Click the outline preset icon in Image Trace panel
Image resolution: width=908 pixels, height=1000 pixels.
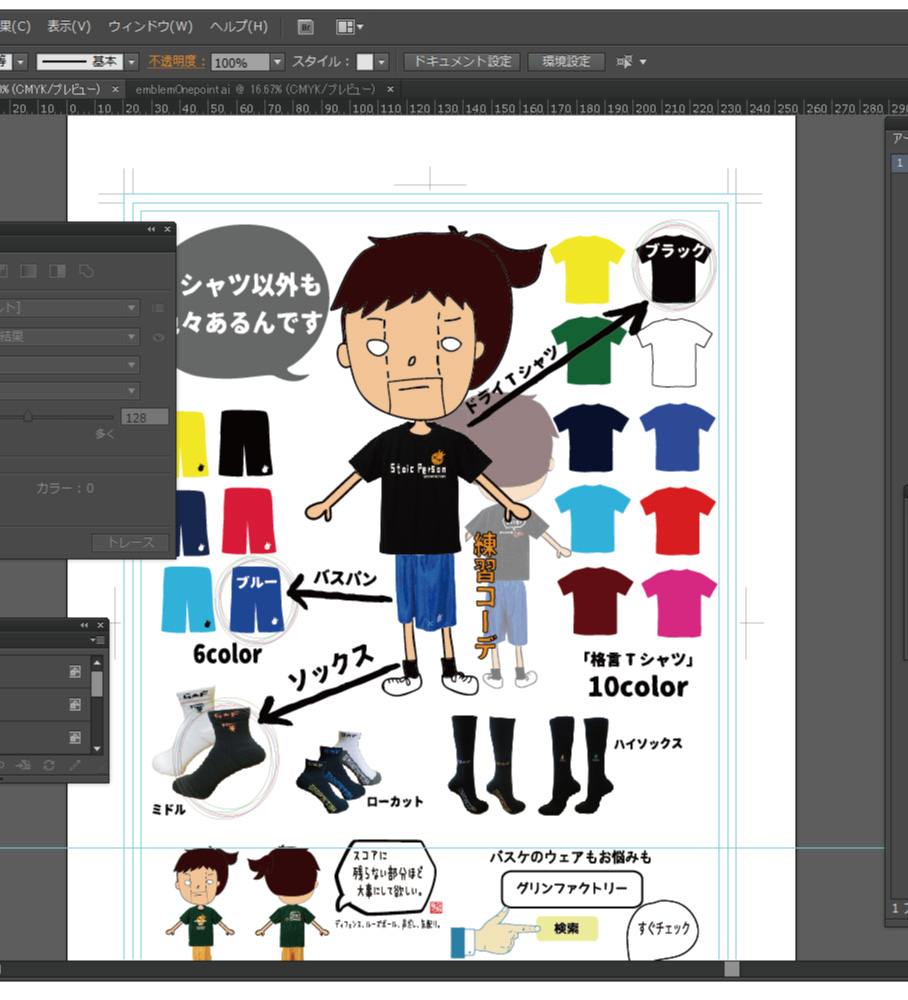point(86,271)
